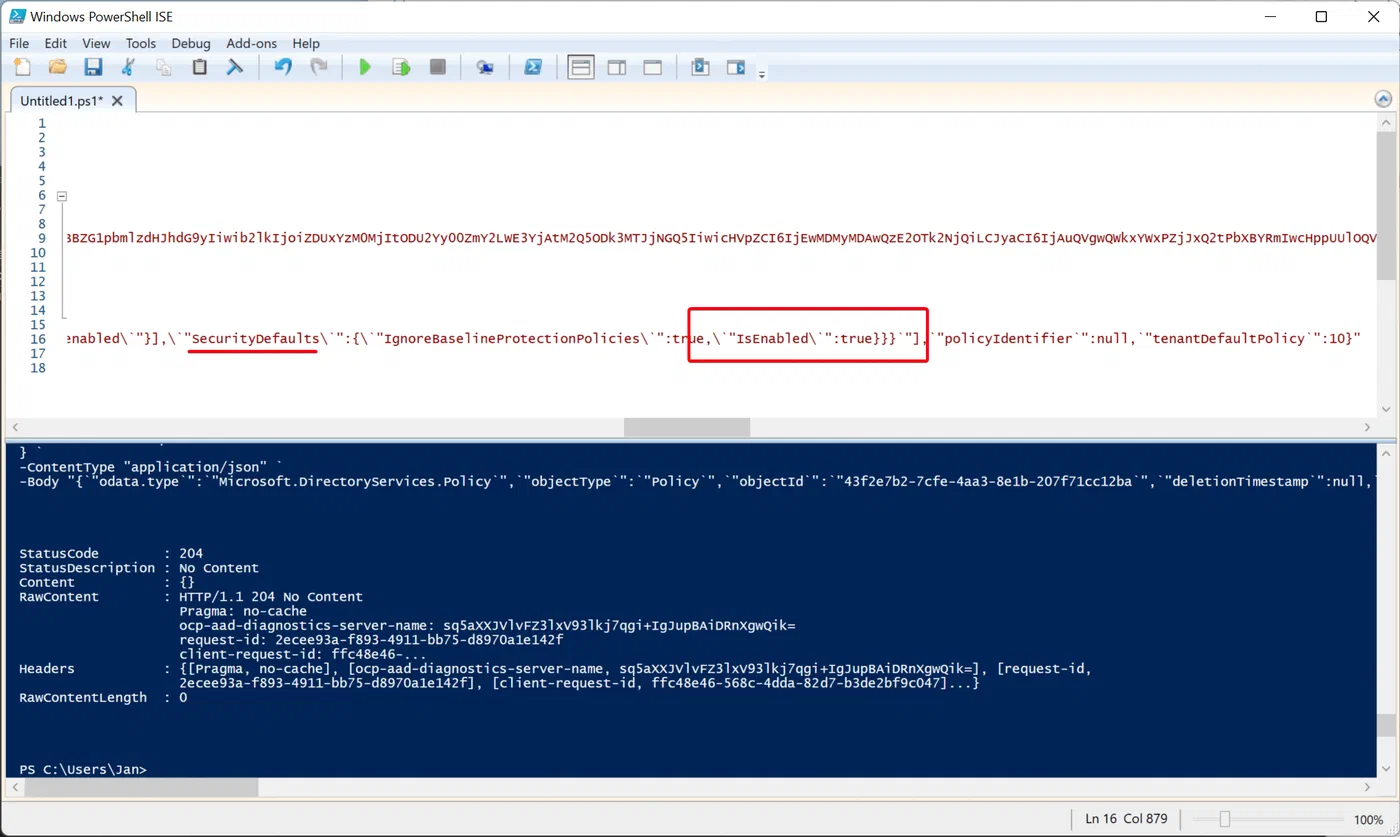
Task: Create a new script with the New icon
Action: [x=22, y=67]
